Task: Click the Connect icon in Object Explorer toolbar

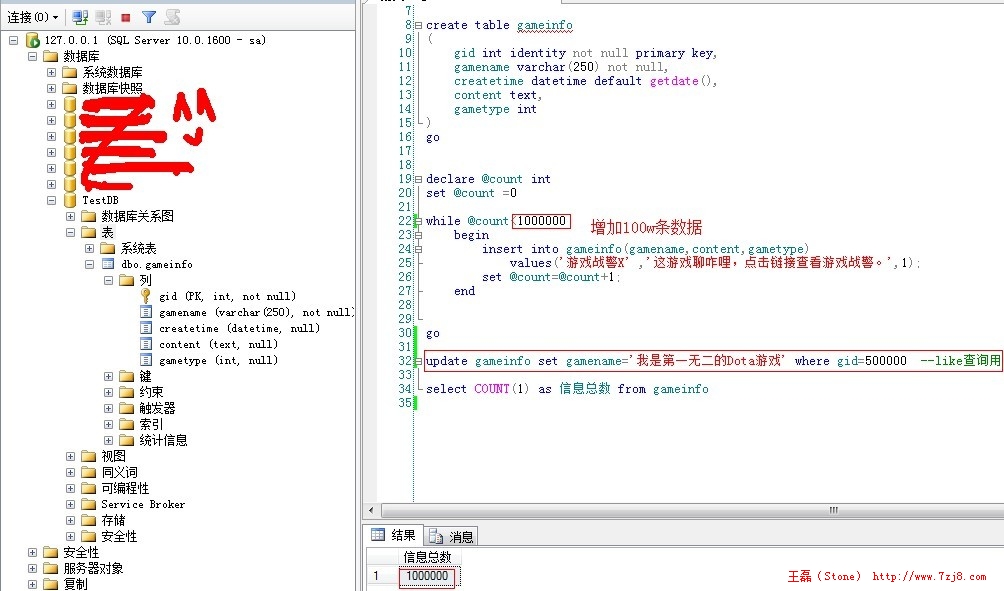Action: click(80, 16)
